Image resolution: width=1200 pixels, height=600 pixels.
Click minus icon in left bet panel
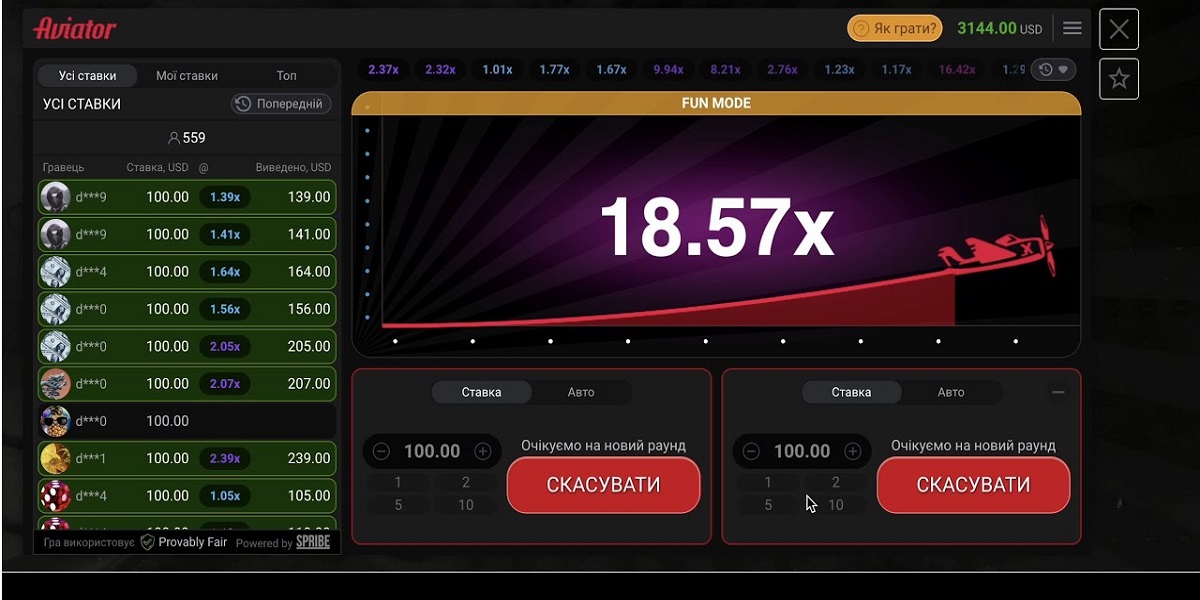381,451
